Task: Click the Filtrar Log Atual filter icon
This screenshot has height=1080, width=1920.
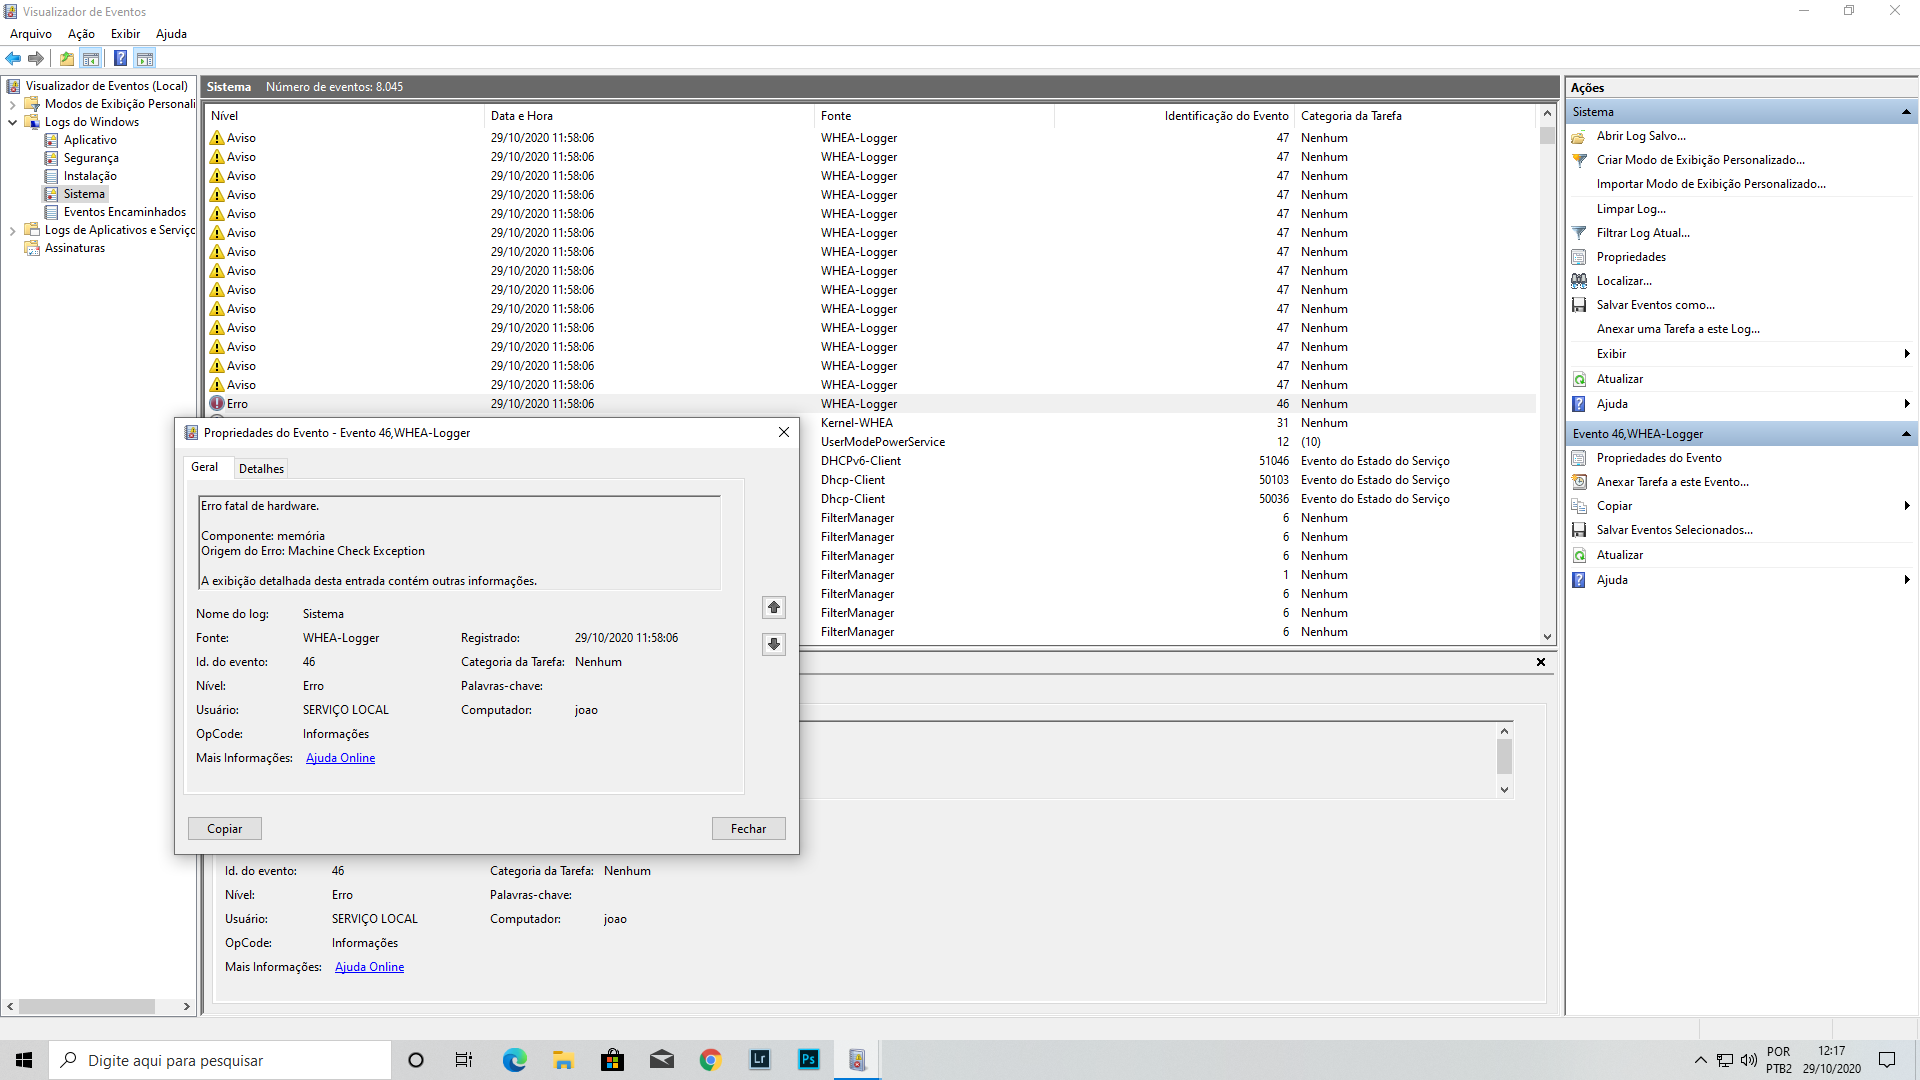Action: click(x=1579, y=233)
